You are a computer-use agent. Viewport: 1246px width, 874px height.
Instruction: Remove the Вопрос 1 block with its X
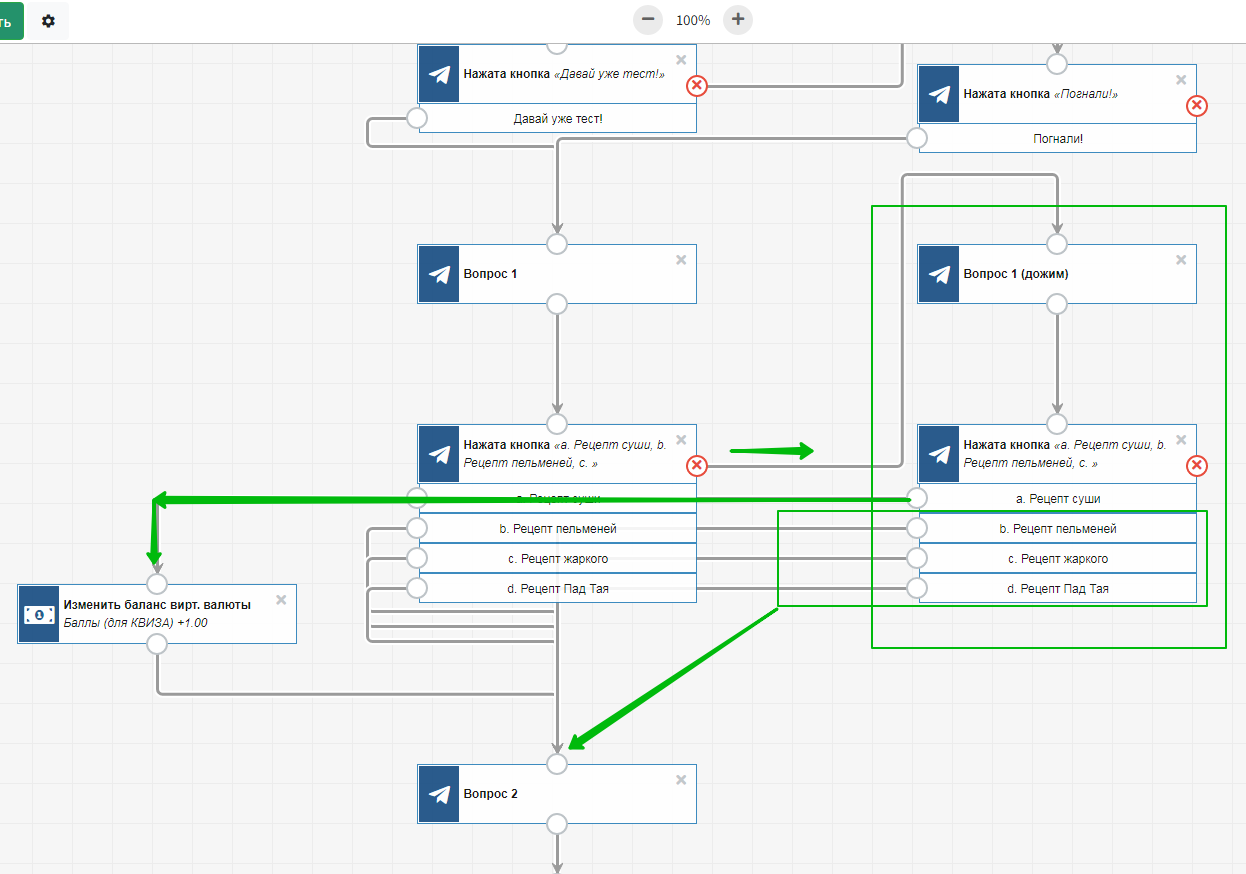pyautogui.click(x=681, y=260)
